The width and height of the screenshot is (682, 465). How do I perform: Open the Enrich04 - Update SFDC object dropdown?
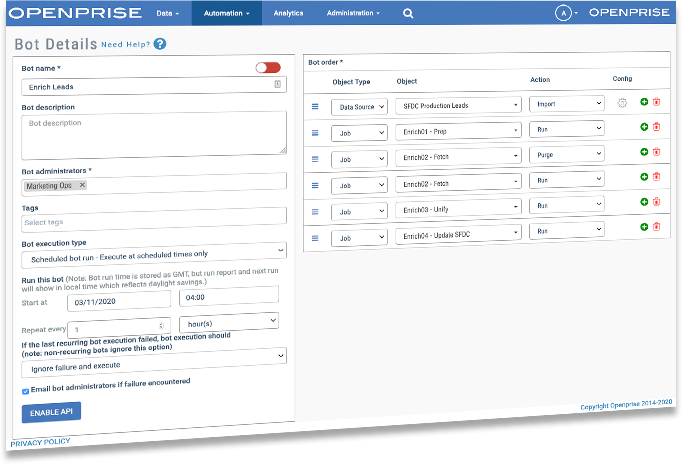click(458, 235)
